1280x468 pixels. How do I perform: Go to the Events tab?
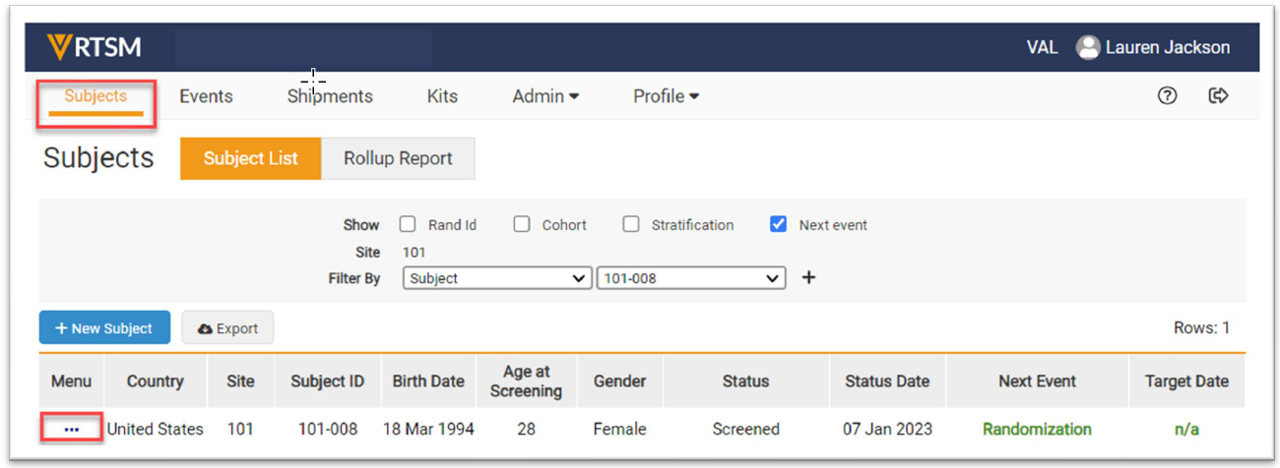206,97
